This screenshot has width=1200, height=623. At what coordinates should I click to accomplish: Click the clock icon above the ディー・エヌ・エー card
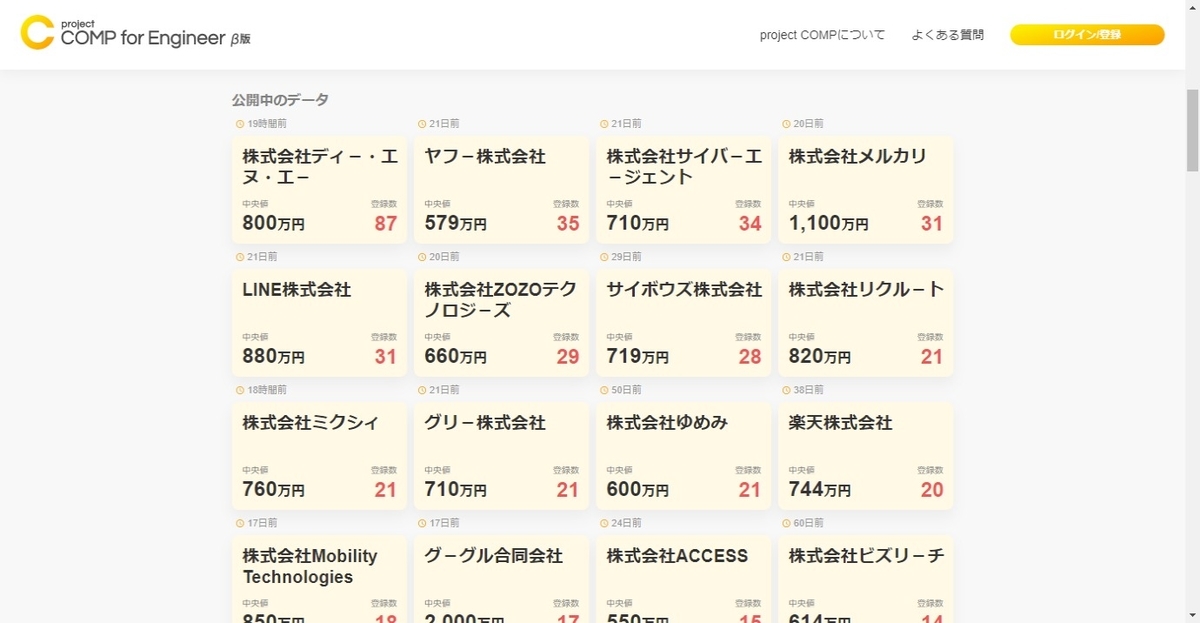(240, 124)
